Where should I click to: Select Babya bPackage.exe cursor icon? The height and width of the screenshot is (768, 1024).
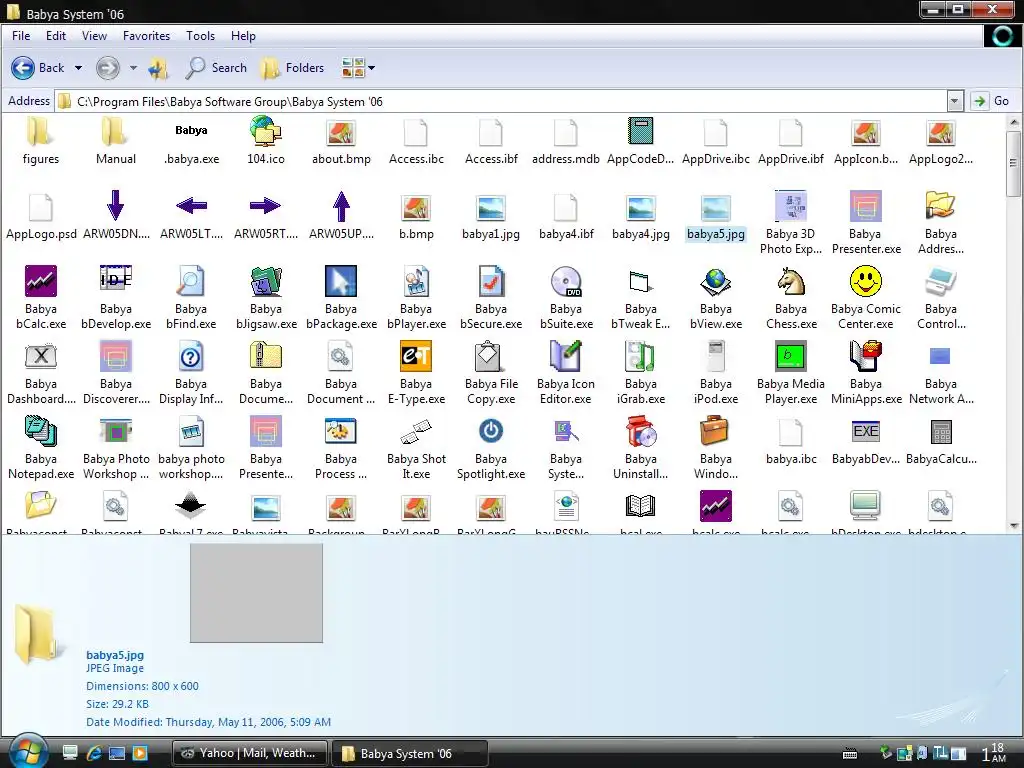point(341,281)
